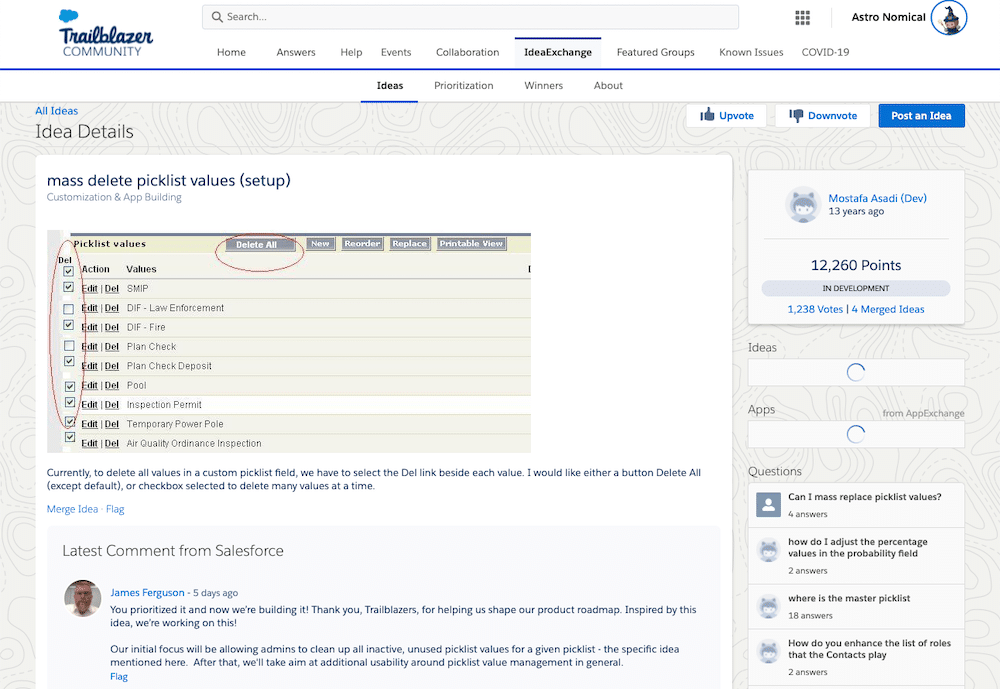Open the Events nav item
The width and height of the screenshot is (1000, 689).
click(396, 52)
